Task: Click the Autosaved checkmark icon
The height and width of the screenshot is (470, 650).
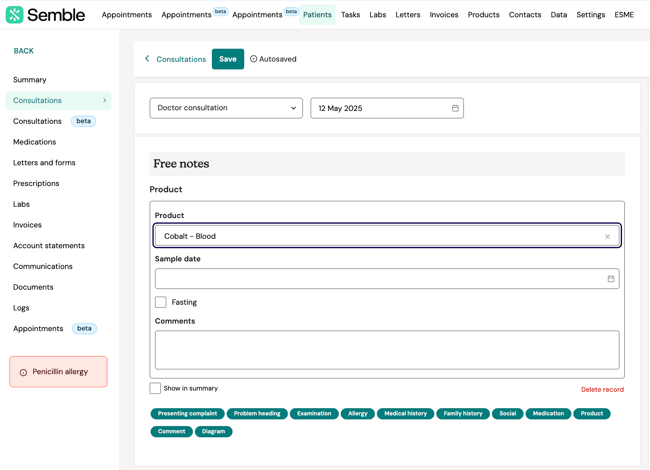Action: coord(253,59)
